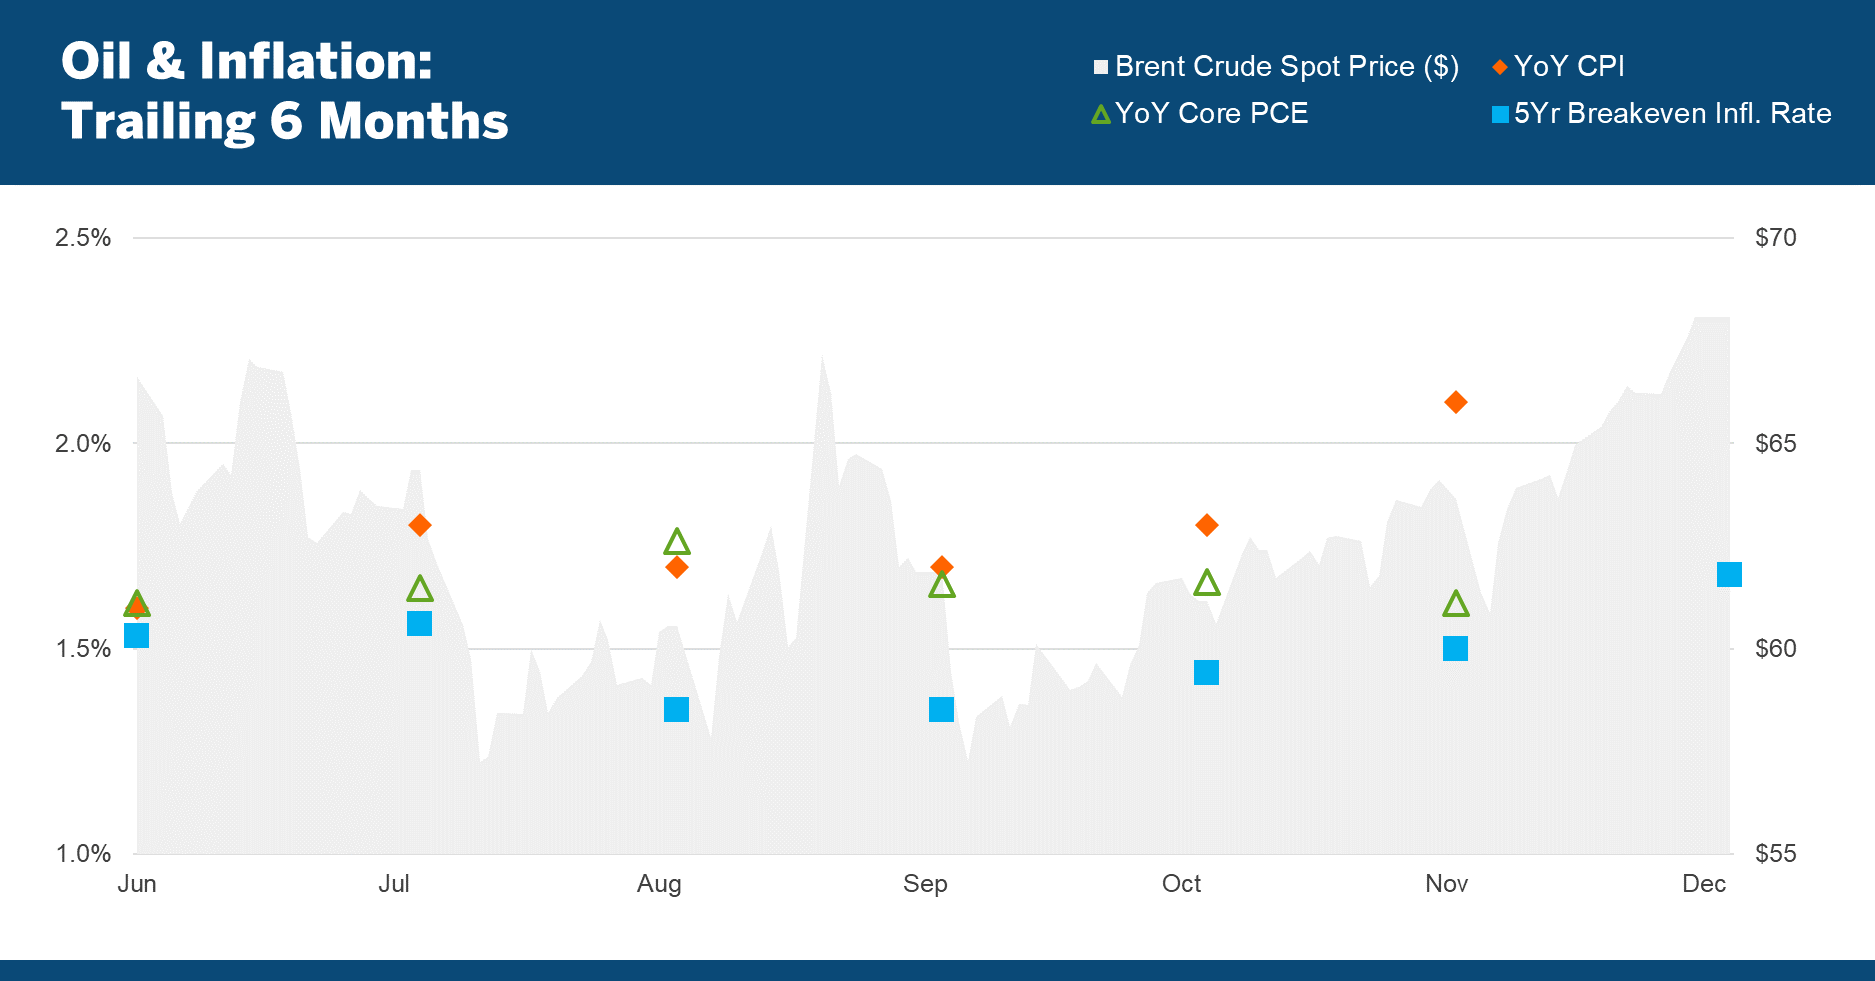Click the orange YoY CPI legend diamond
1875x981 pixels.
point(1499,67)
